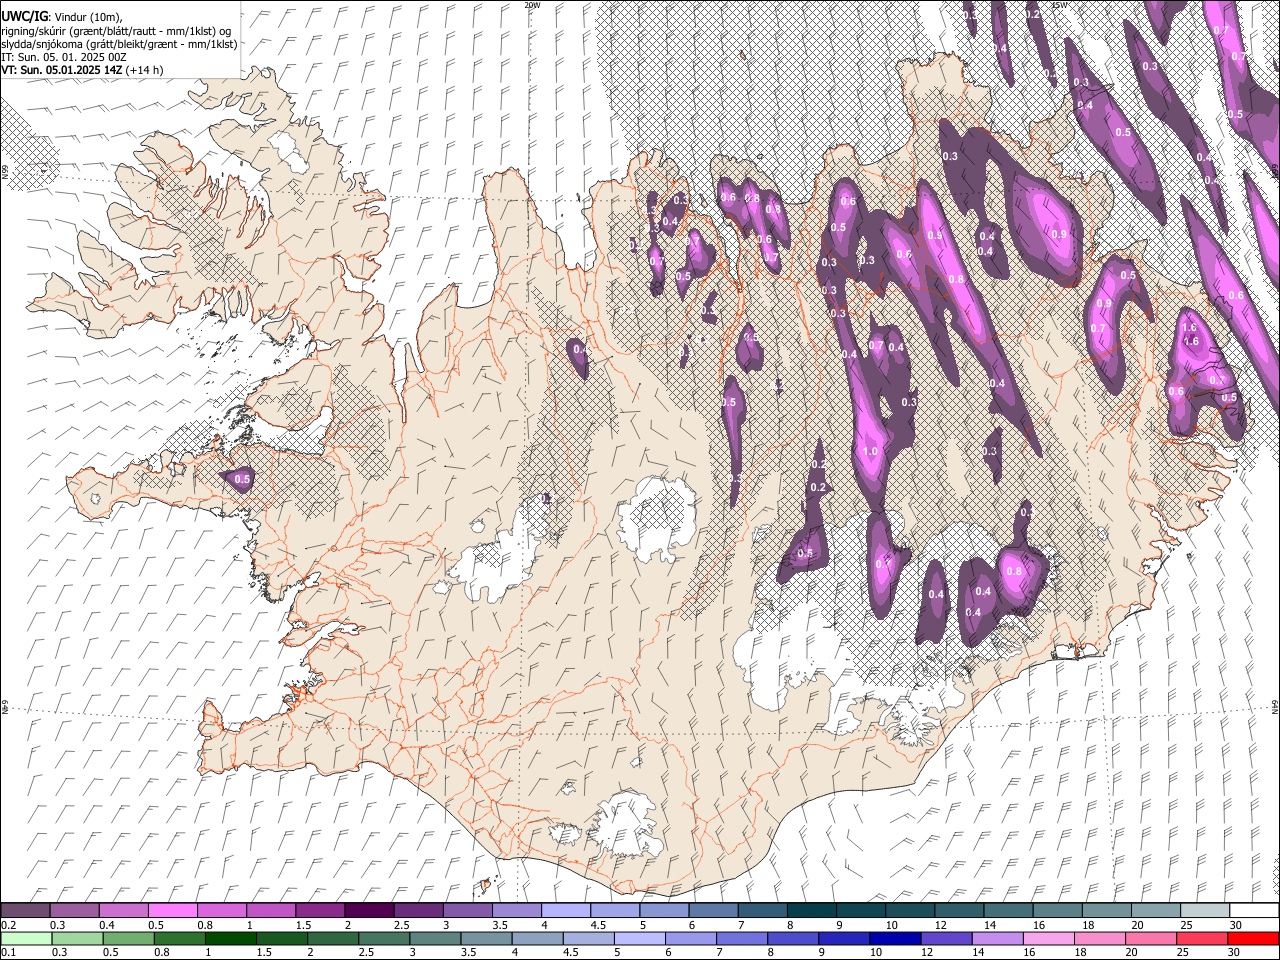Viewport: 1280px width, 960px height.
Task: Select the mauve snow-legend swatch starting at 0.3
Action: click(x=74, y=910)
